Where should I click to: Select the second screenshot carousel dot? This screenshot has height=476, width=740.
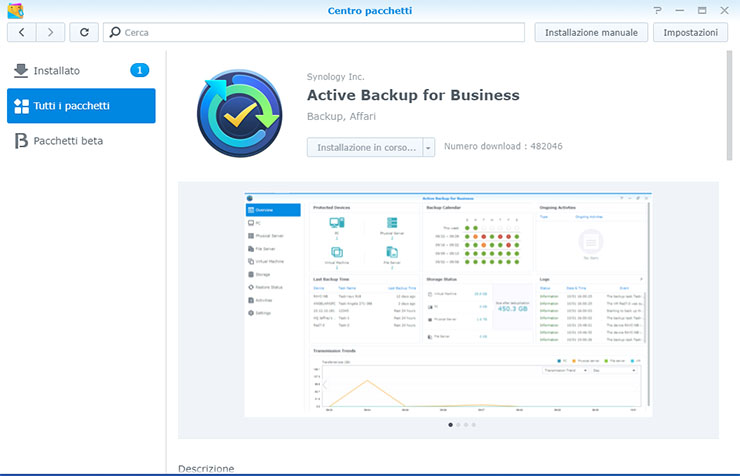click(x=458, y=425)
